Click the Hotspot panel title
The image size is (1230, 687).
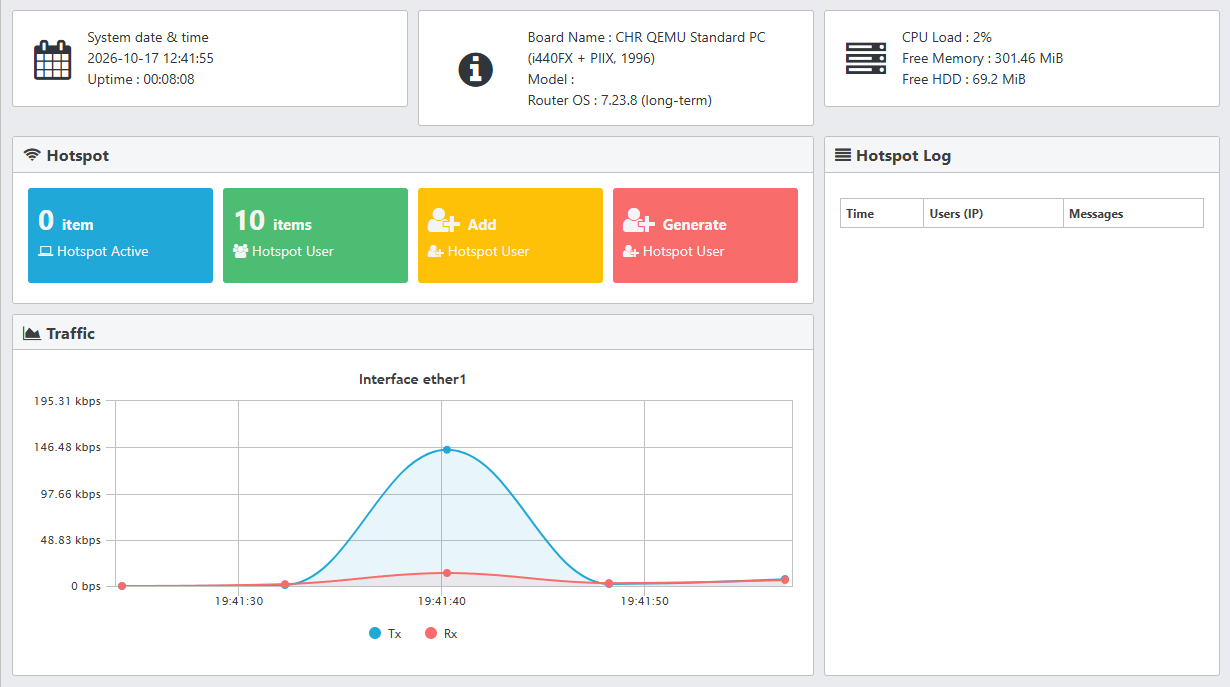click(x=78, y=156)
